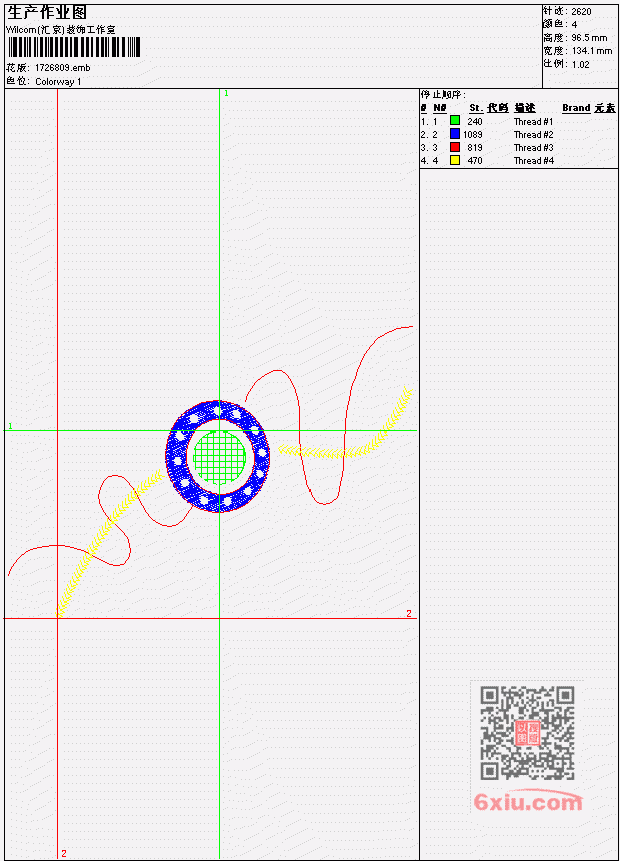The width and height of the screenshot is (620, 861).
Task: Click the '停止顺序:' heading
Action: (x=443, y=94)
